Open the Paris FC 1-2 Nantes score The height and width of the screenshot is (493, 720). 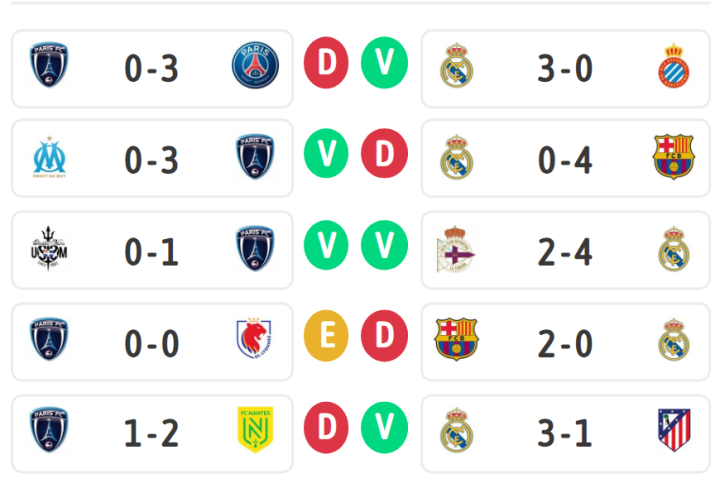151,433
